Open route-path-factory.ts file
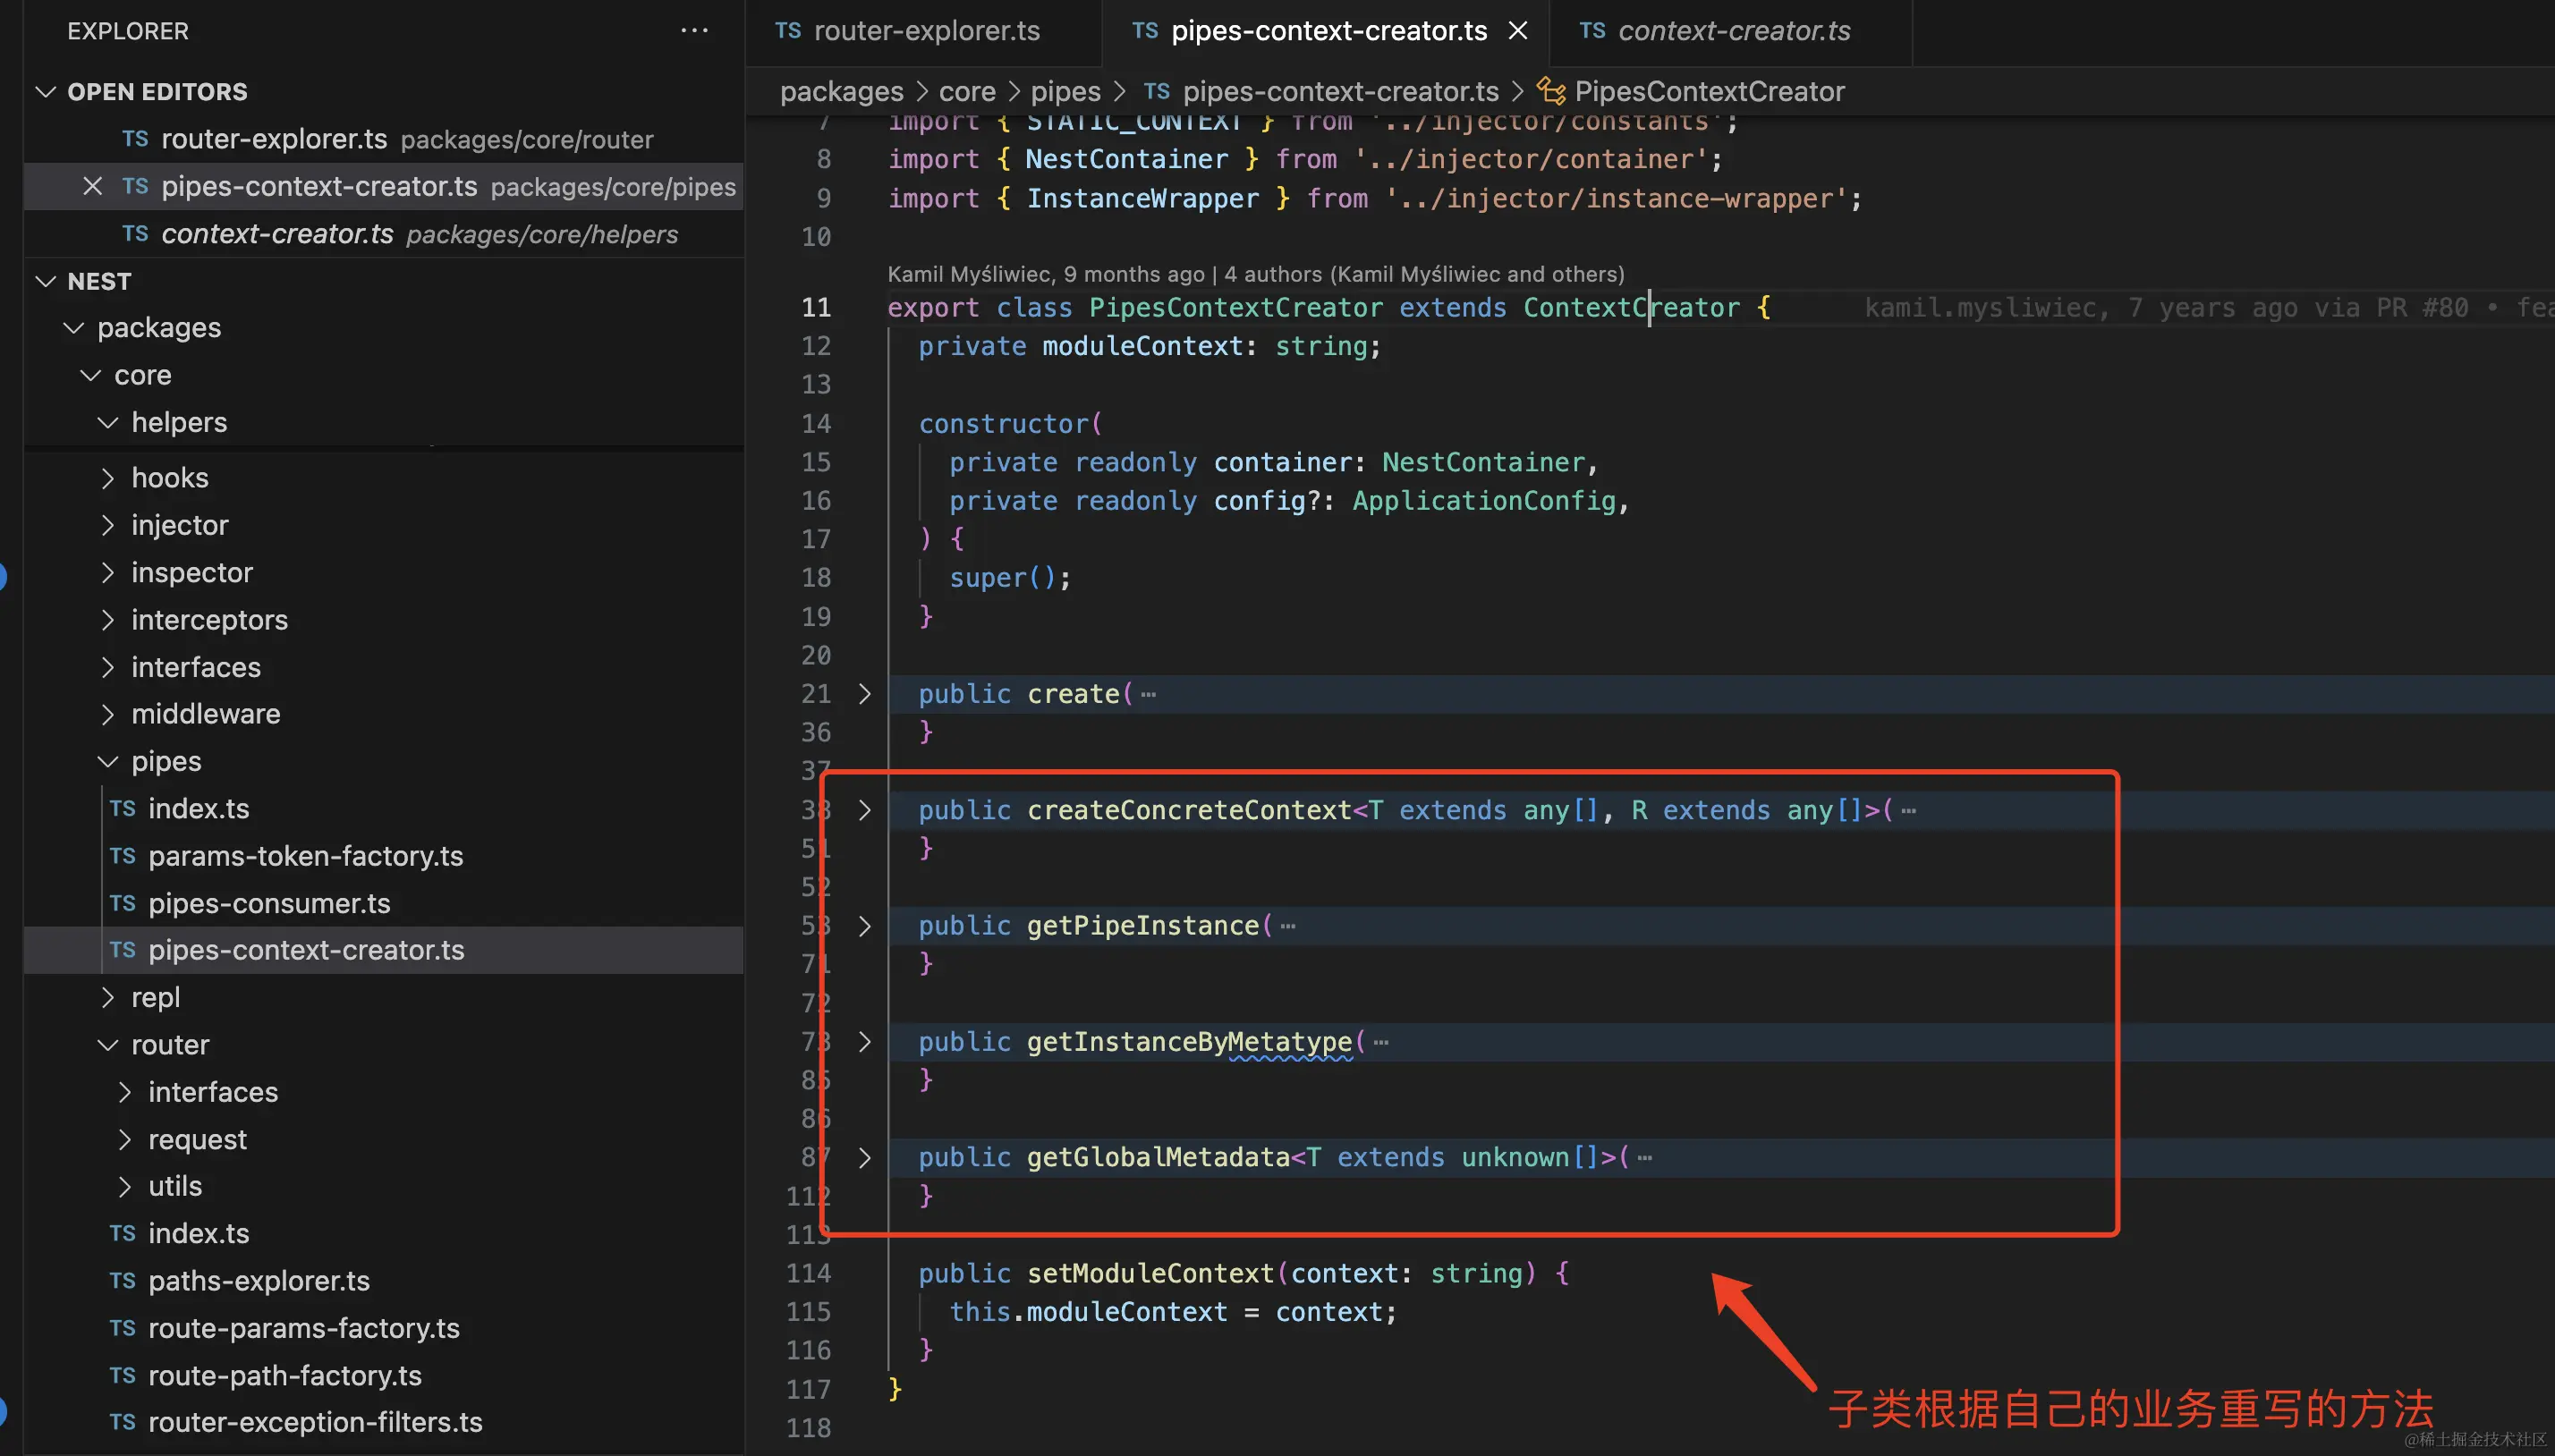The image size is (2555, 1456). (383, 1375)
